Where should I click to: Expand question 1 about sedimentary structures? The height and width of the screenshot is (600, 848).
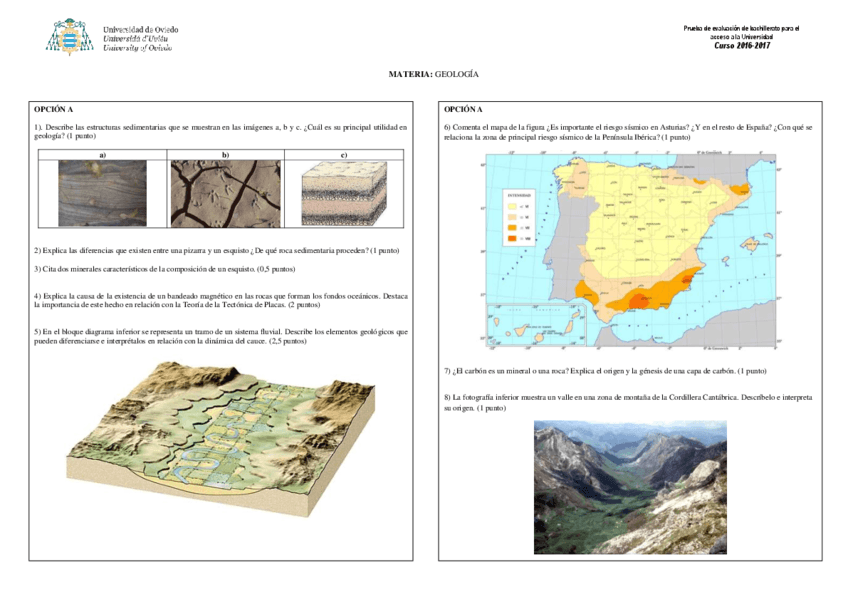click(x=220, y=128)
